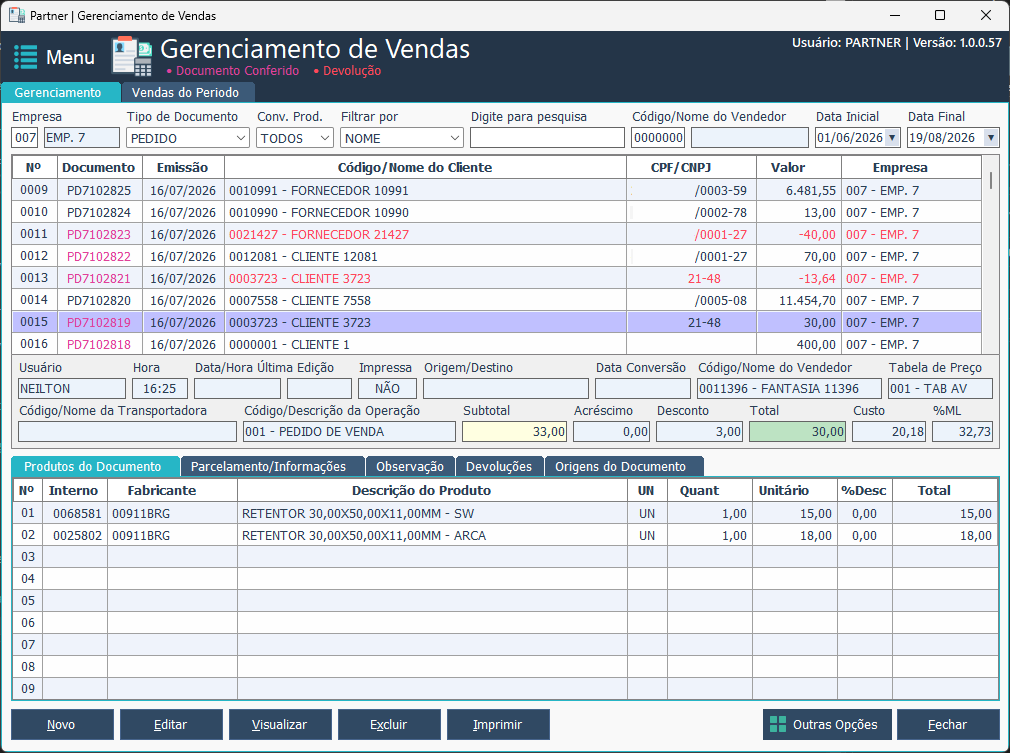Viewport: 1010px width, 753px height.
Task: Select document row PD7102818
Action: coord(496,344)
